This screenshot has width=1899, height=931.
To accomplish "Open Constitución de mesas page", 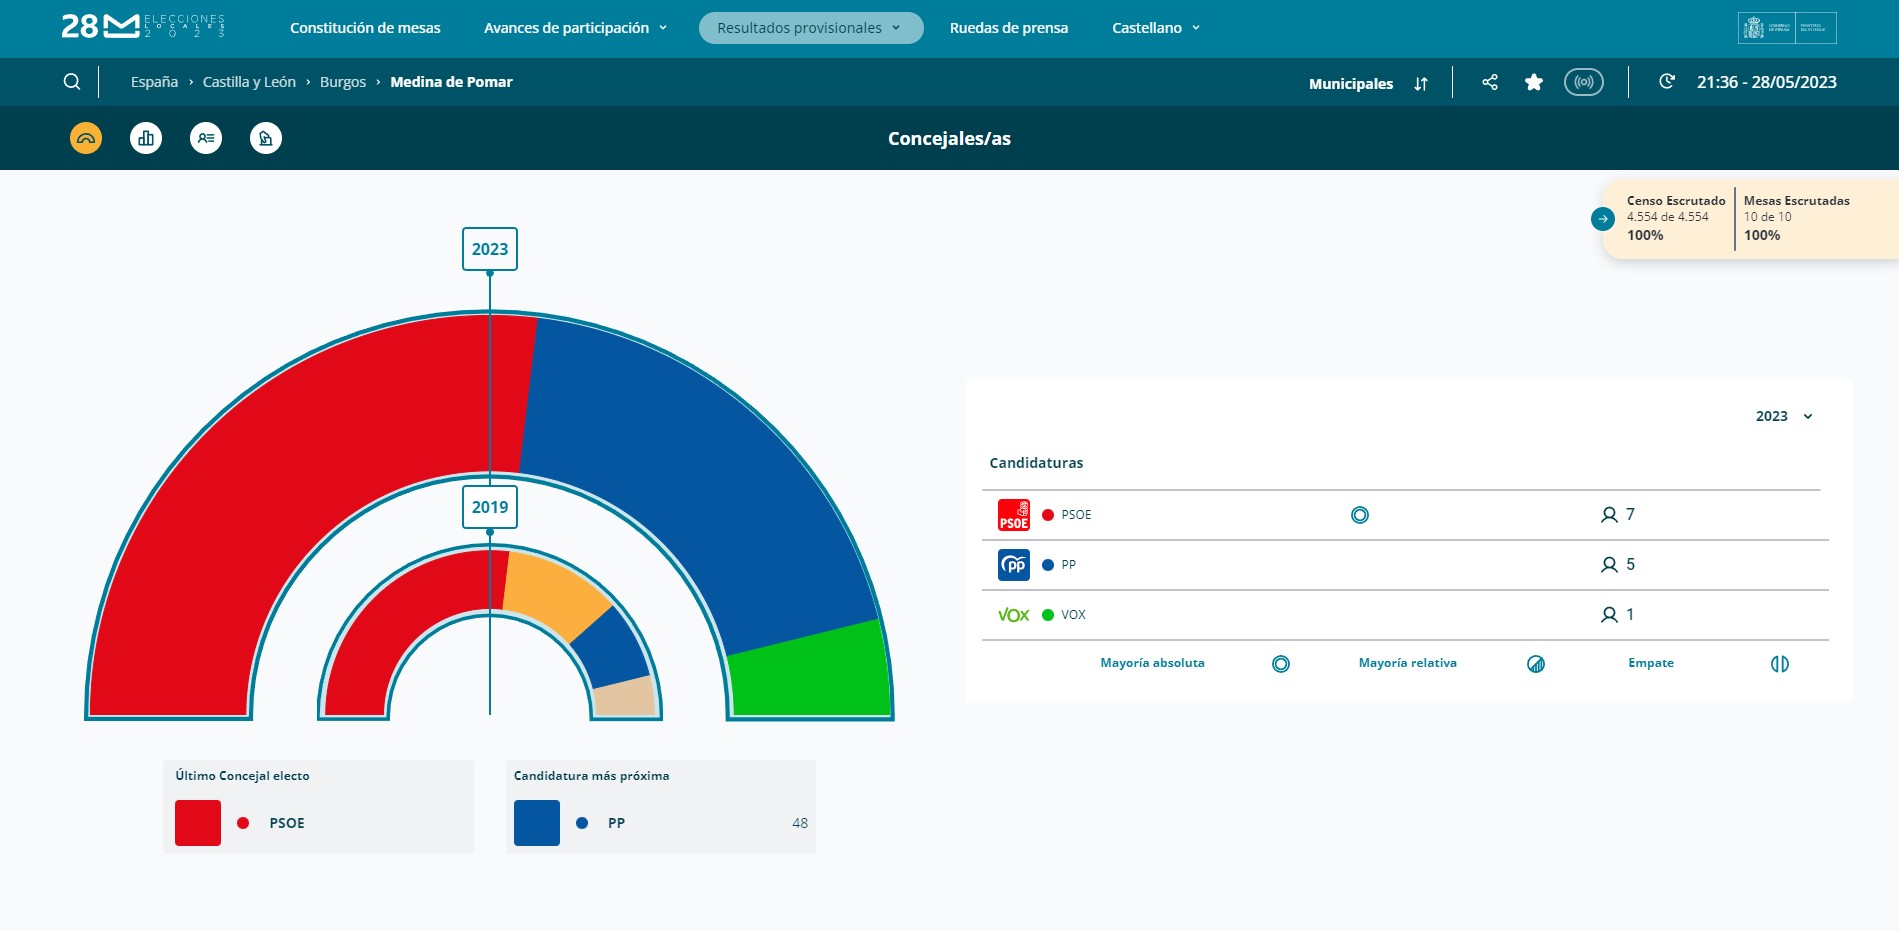I will click(x=365, y=28).
